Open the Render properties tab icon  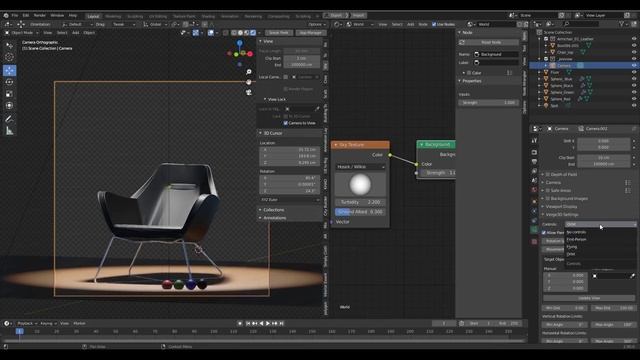pos(534,152)
